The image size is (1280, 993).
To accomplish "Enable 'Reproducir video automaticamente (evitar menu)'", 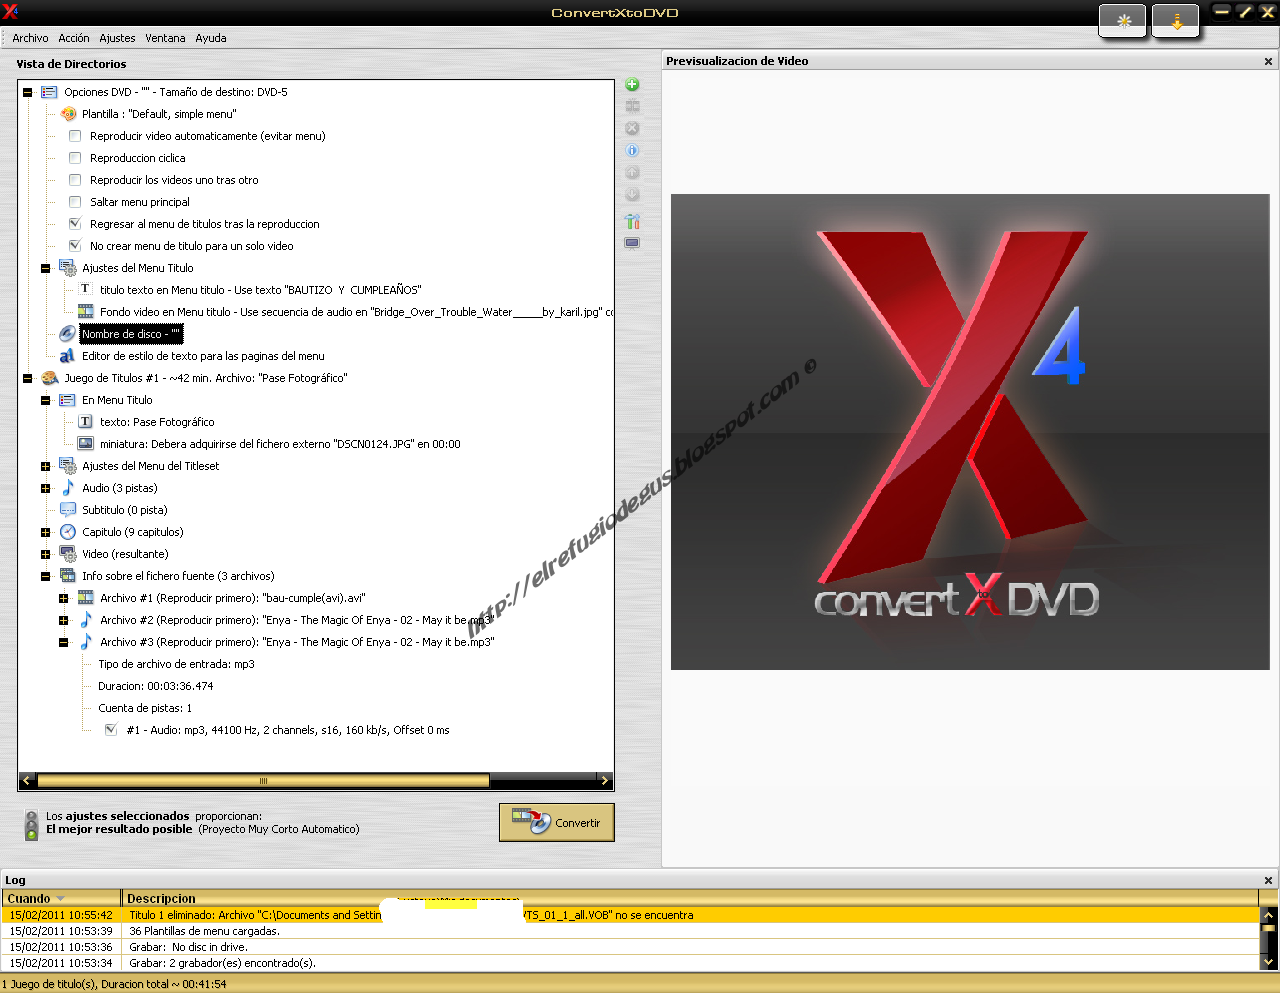I will tap(75, 136).
